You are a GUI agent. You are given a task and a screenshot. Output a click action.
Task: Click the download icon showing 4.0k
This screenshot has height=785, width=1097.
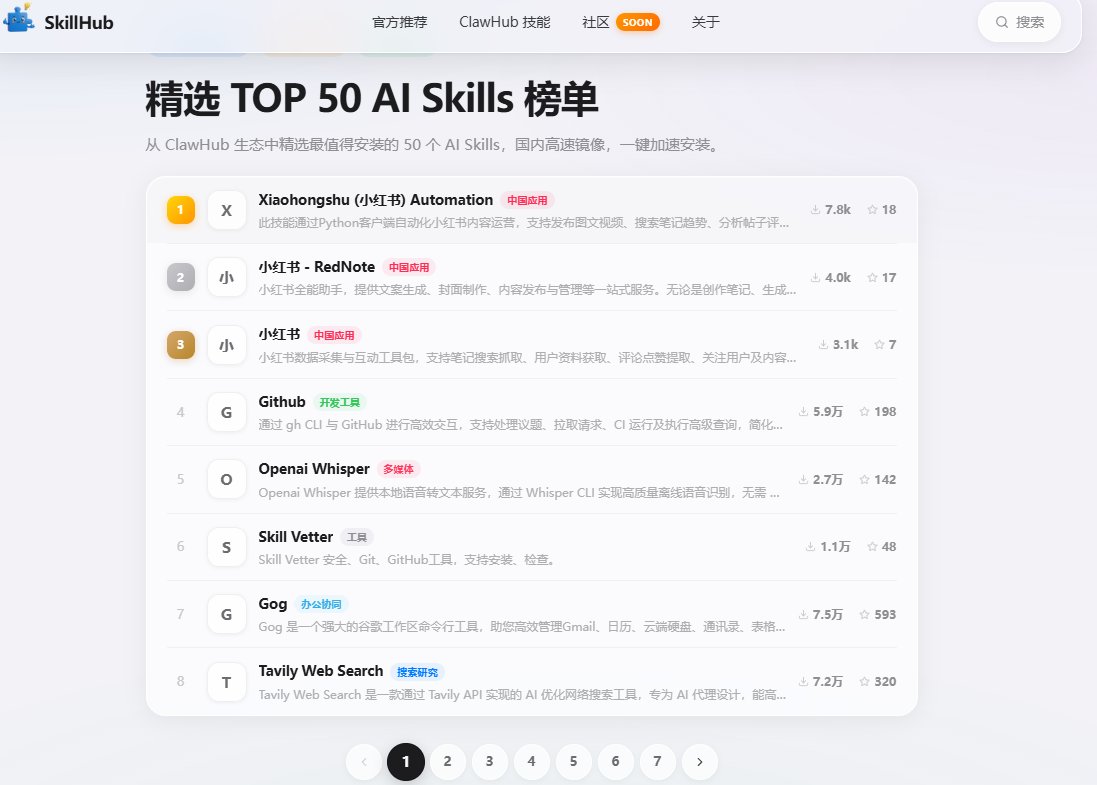click(x=816, y=278)
